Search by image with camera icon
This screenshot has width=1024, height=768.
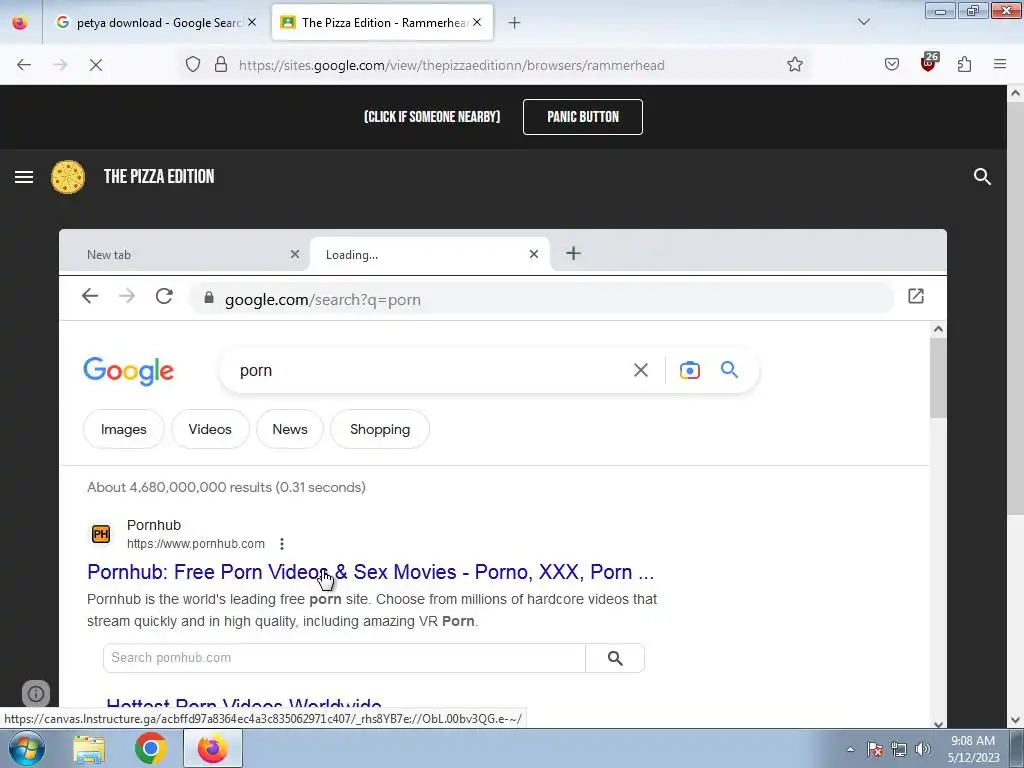(690, 370)
